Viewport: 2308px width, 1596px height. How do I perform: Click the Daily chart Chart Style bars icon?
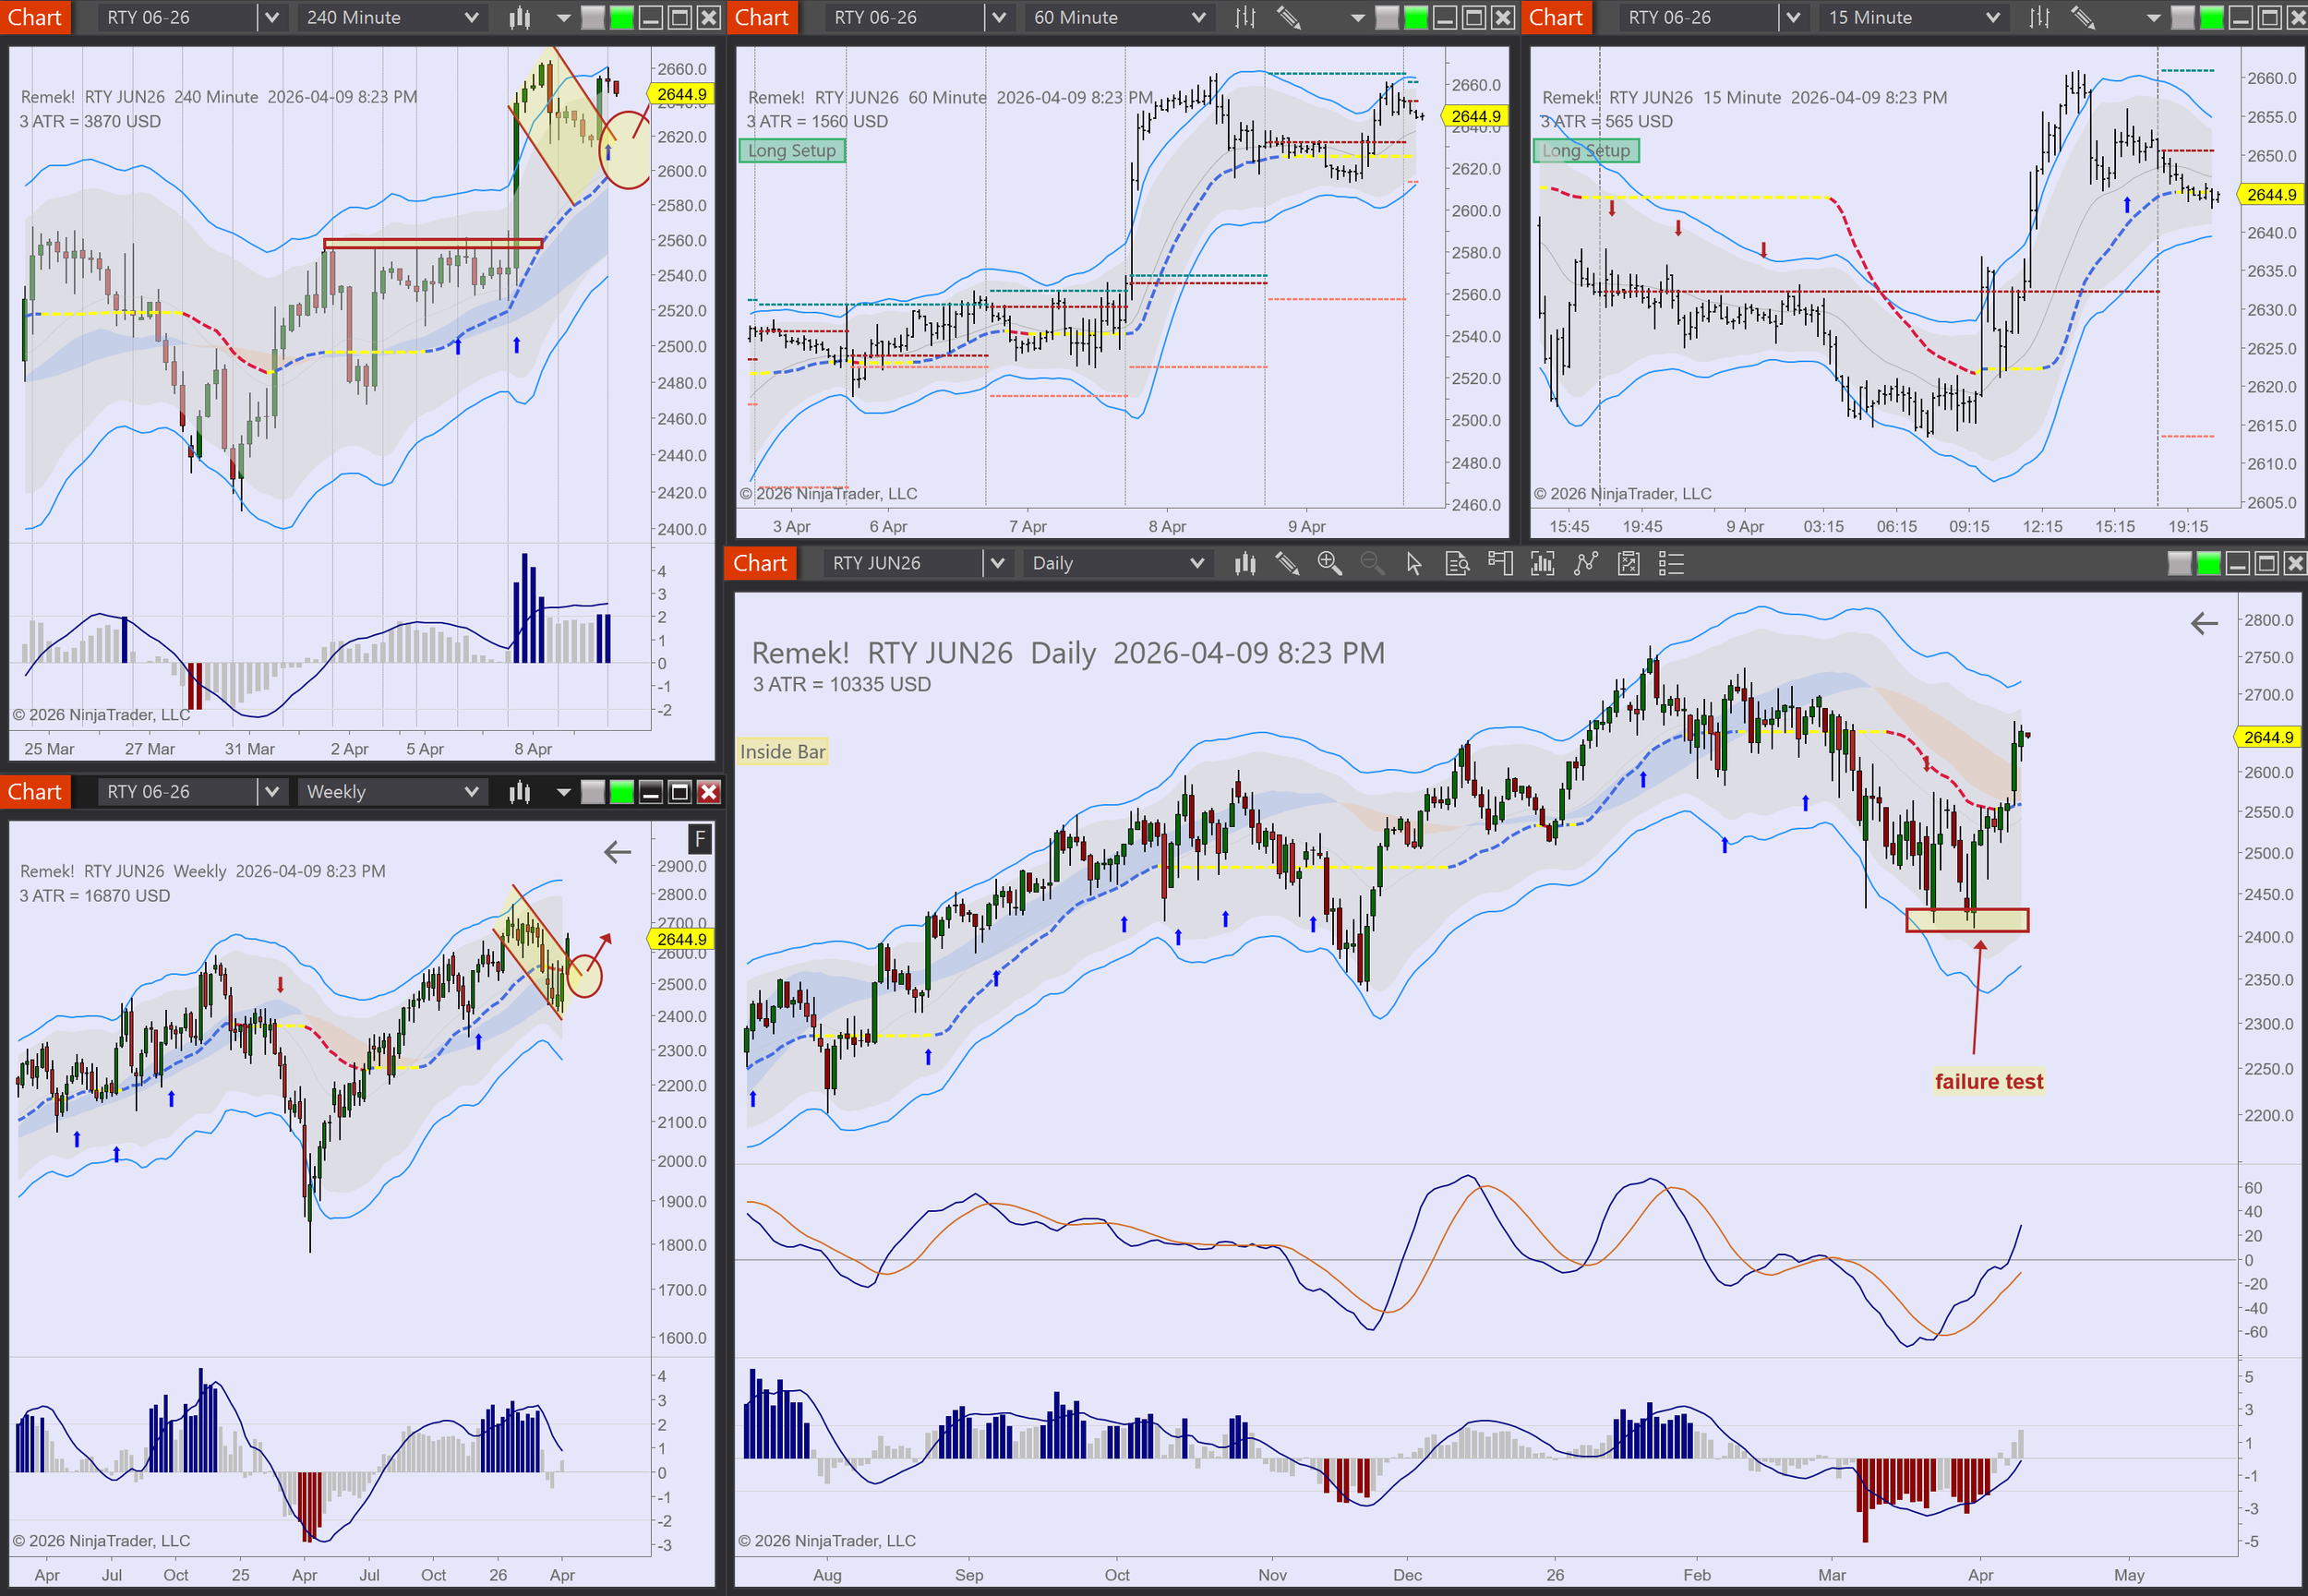[x=1244, y=564]
